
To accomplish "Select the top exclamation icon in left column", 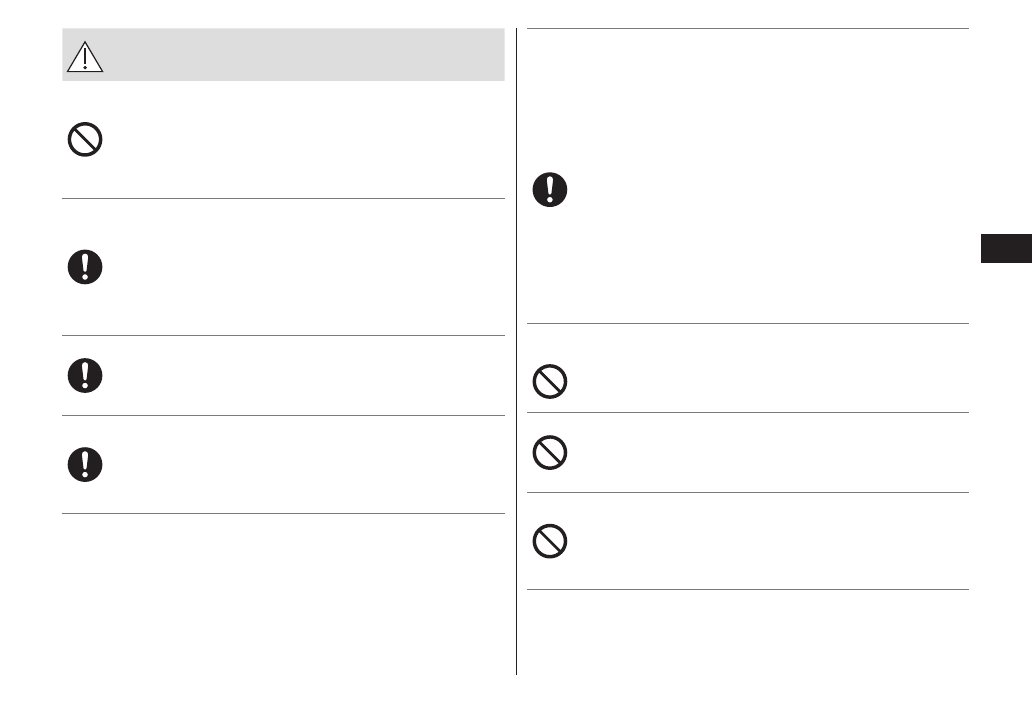I will (85, 267).
